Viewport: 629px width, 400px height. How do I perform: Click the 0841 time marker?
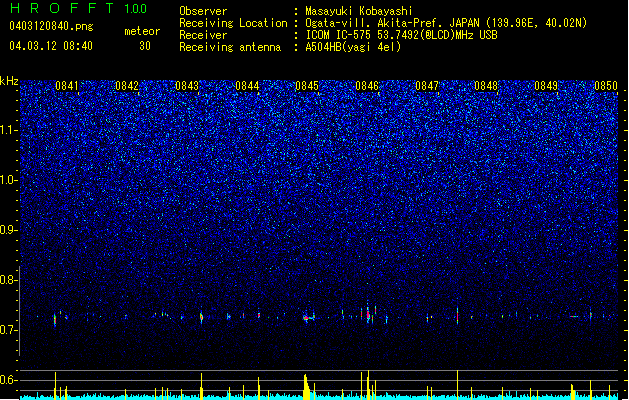(x=67, y=86)
